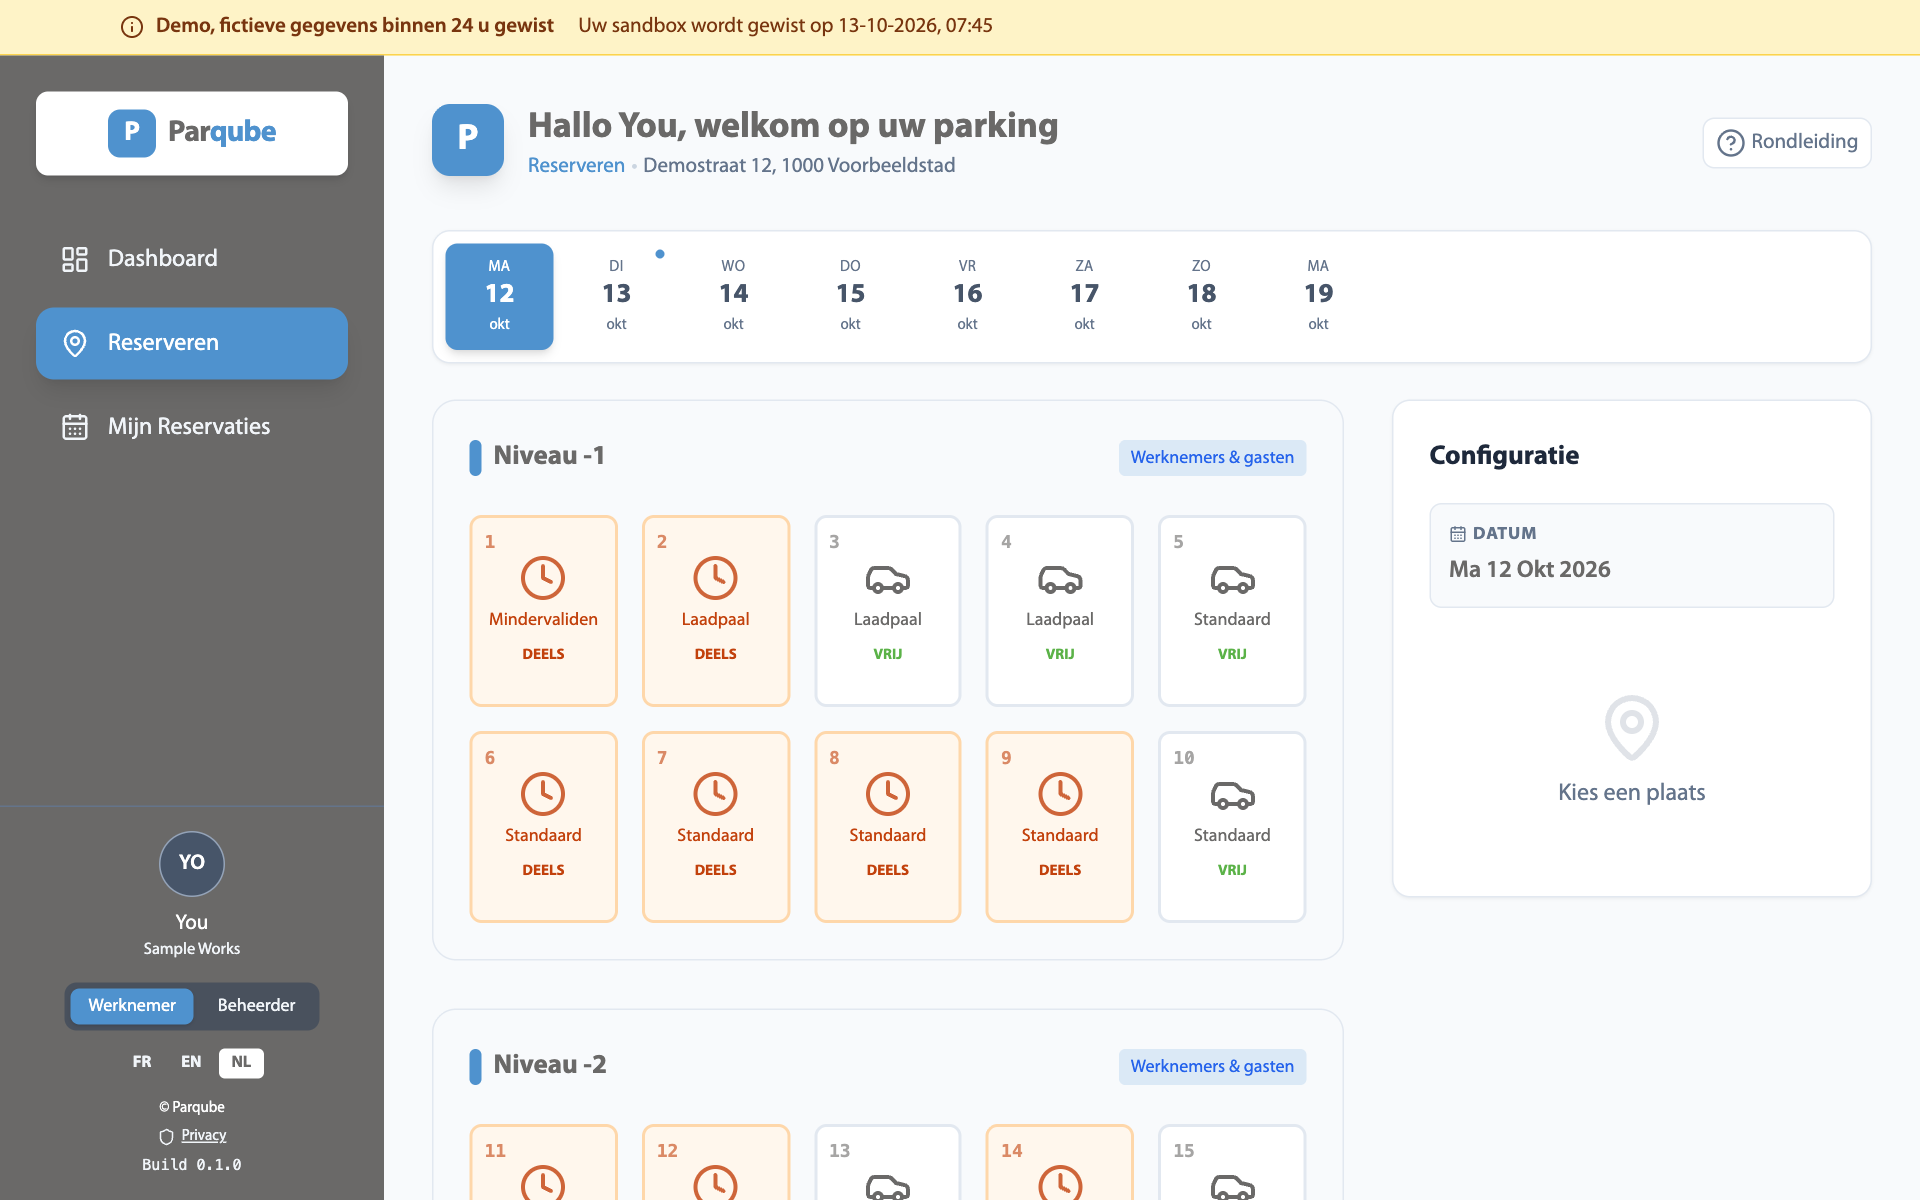Select date Thursday 15 okt
The image size is (1920, 1200).
[850, 296]
